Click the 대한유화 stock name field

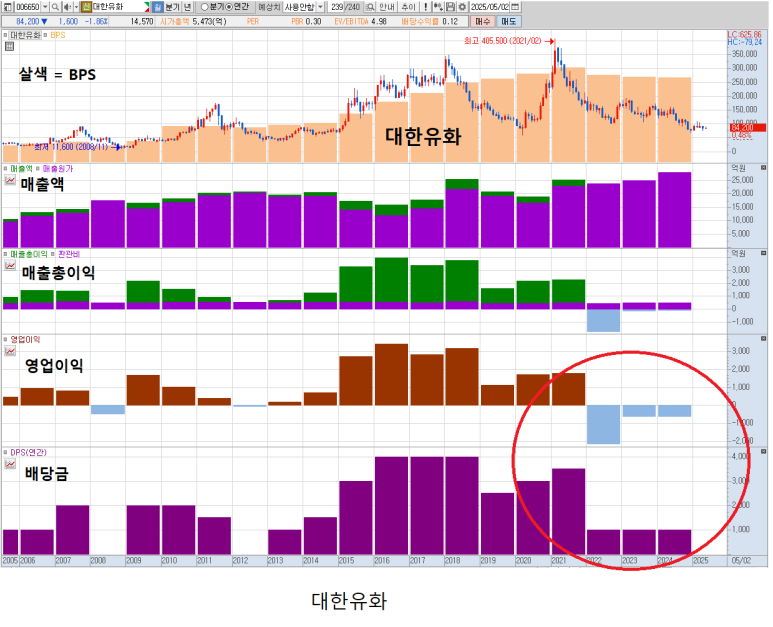coord(118,7)
